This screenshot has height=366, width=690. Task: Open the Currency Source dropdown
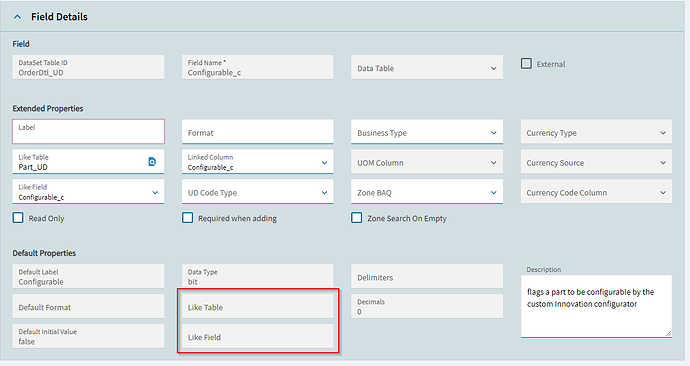point(596,162)
